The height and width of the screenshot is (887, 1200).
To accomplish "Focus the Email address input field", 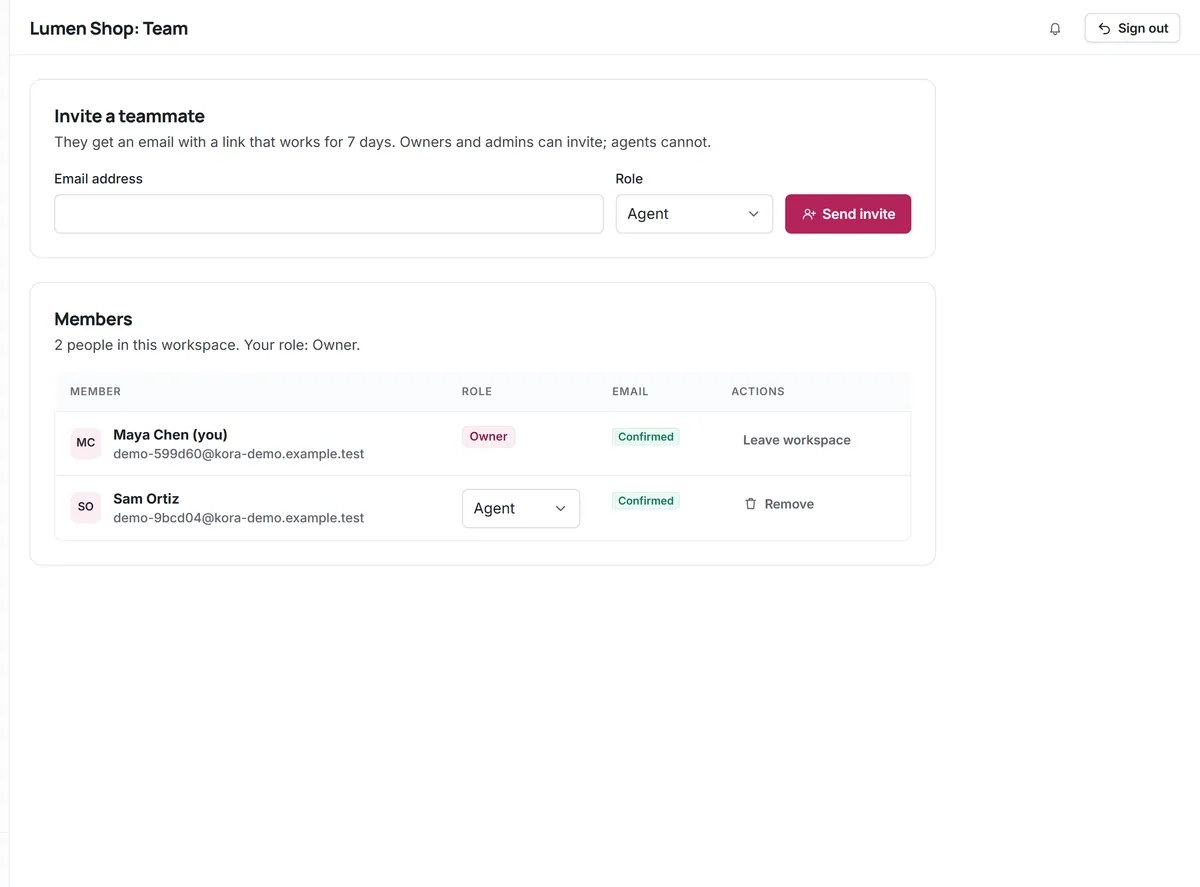I will (329, 214).
